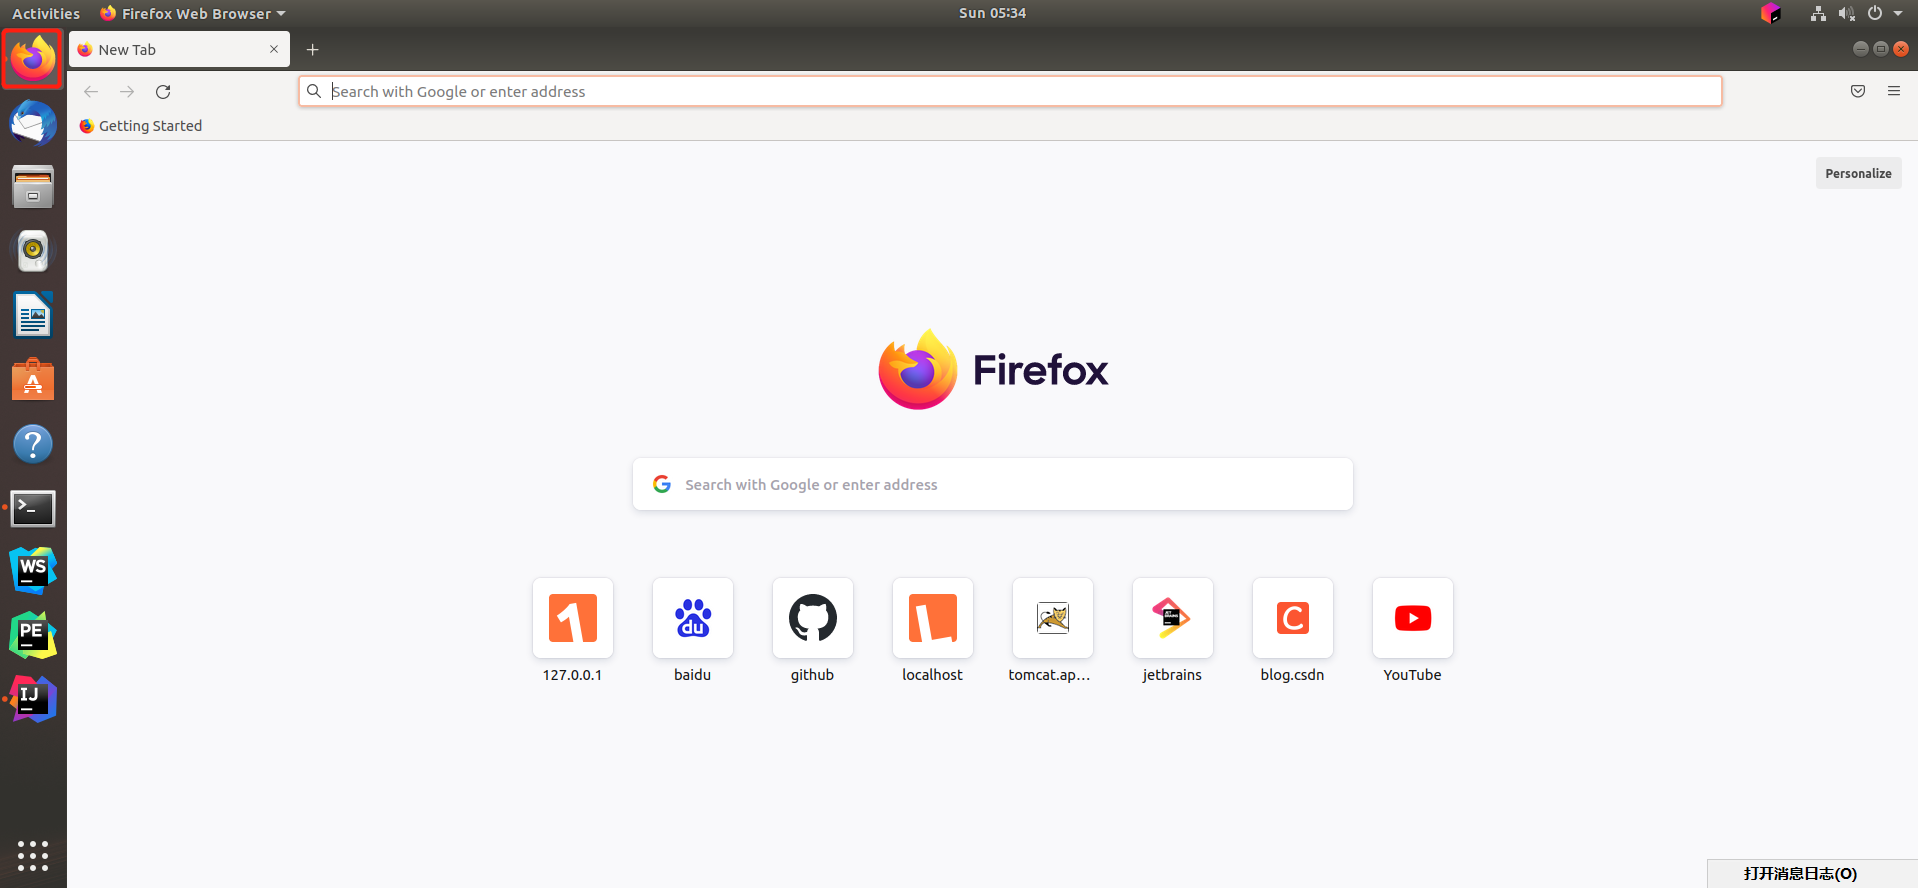Focus the center Google search box
1918x888 pixels.
[x=992, y=485]
